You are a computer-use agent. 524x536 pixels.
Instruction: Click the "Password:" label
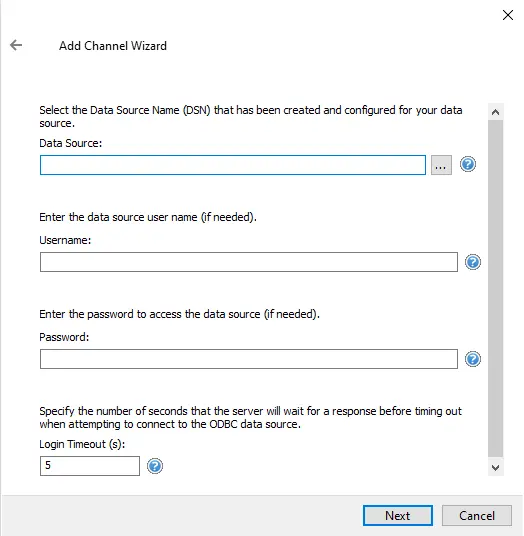[x=64, y=337]
